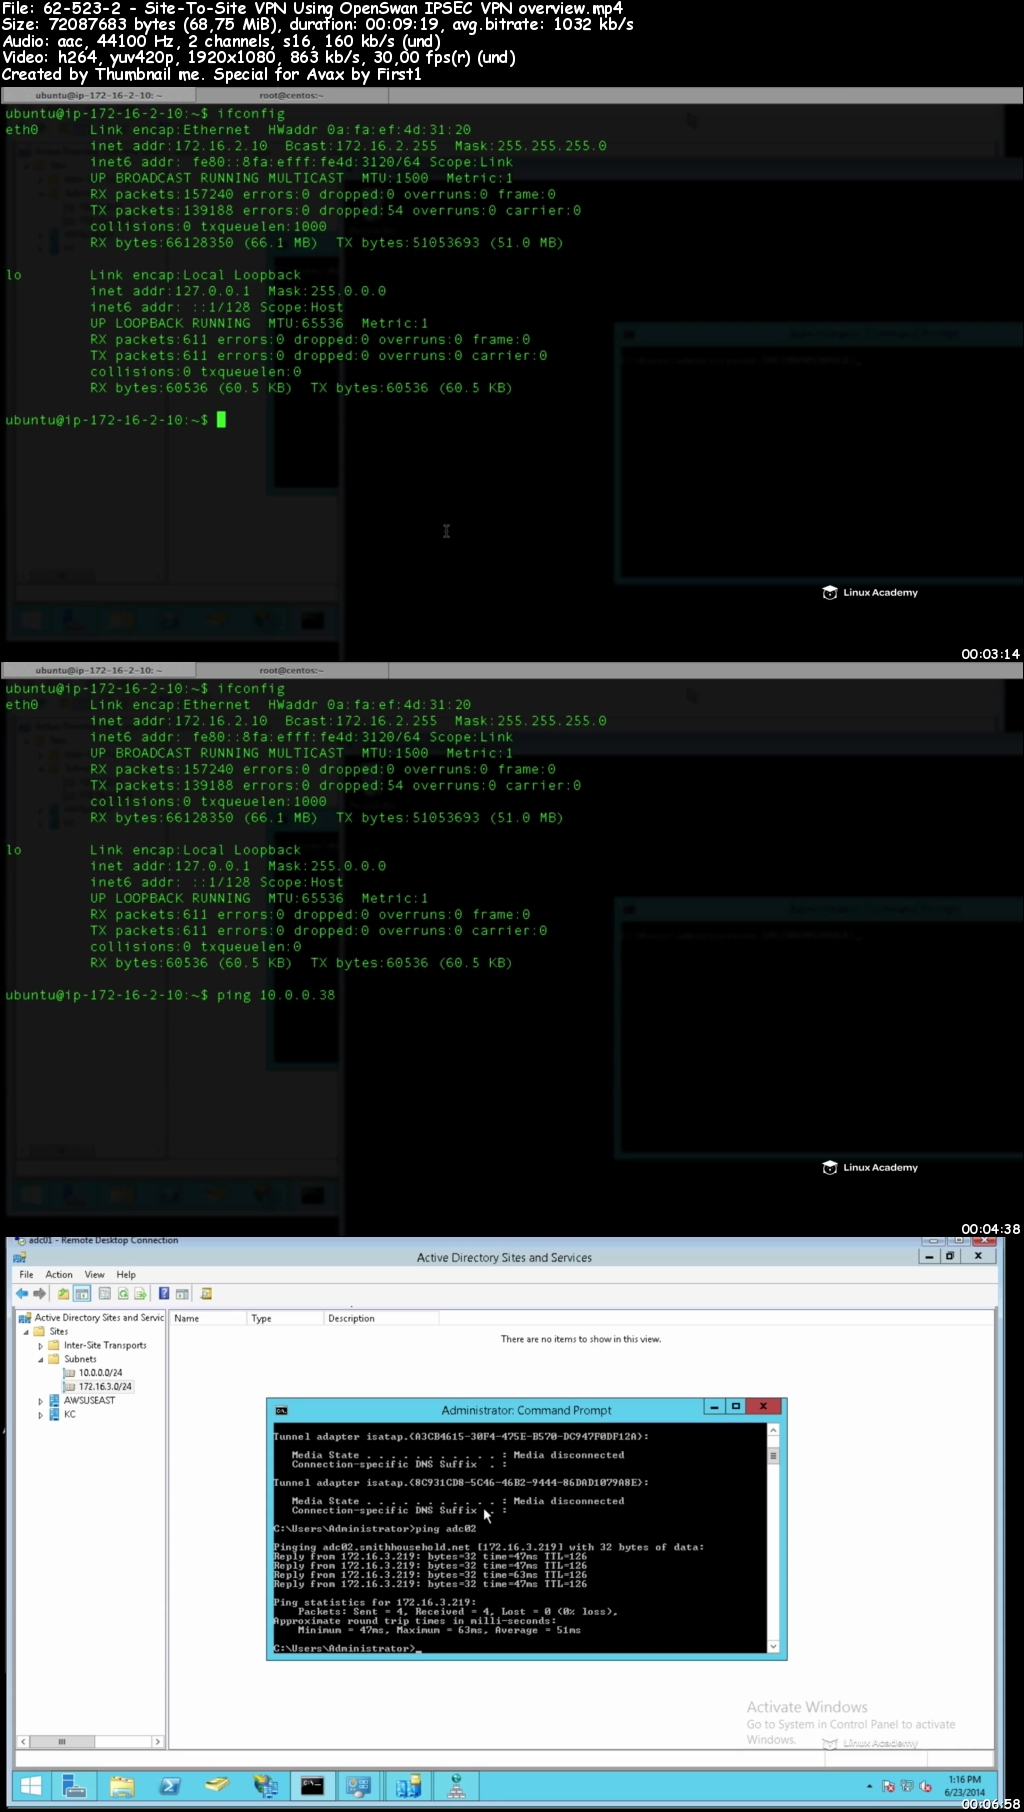
Task: Select the AWSUSEAST site
Action: (x=82, y=1400)
